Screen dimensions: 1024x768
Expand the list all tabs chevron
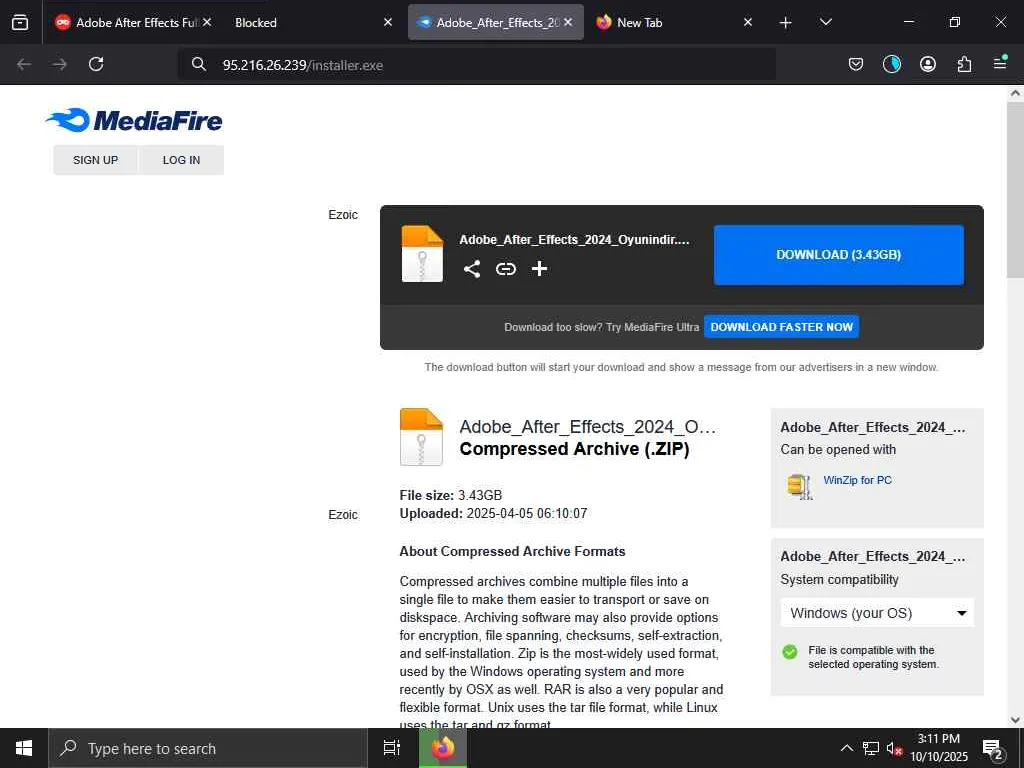coord(825,22)
